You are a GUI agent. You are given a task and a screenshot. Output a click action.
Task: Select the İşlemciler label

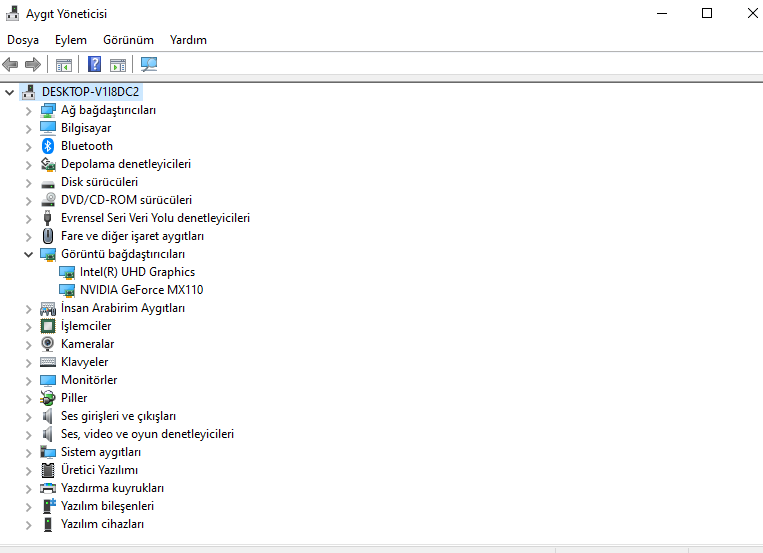coord(86,326)
